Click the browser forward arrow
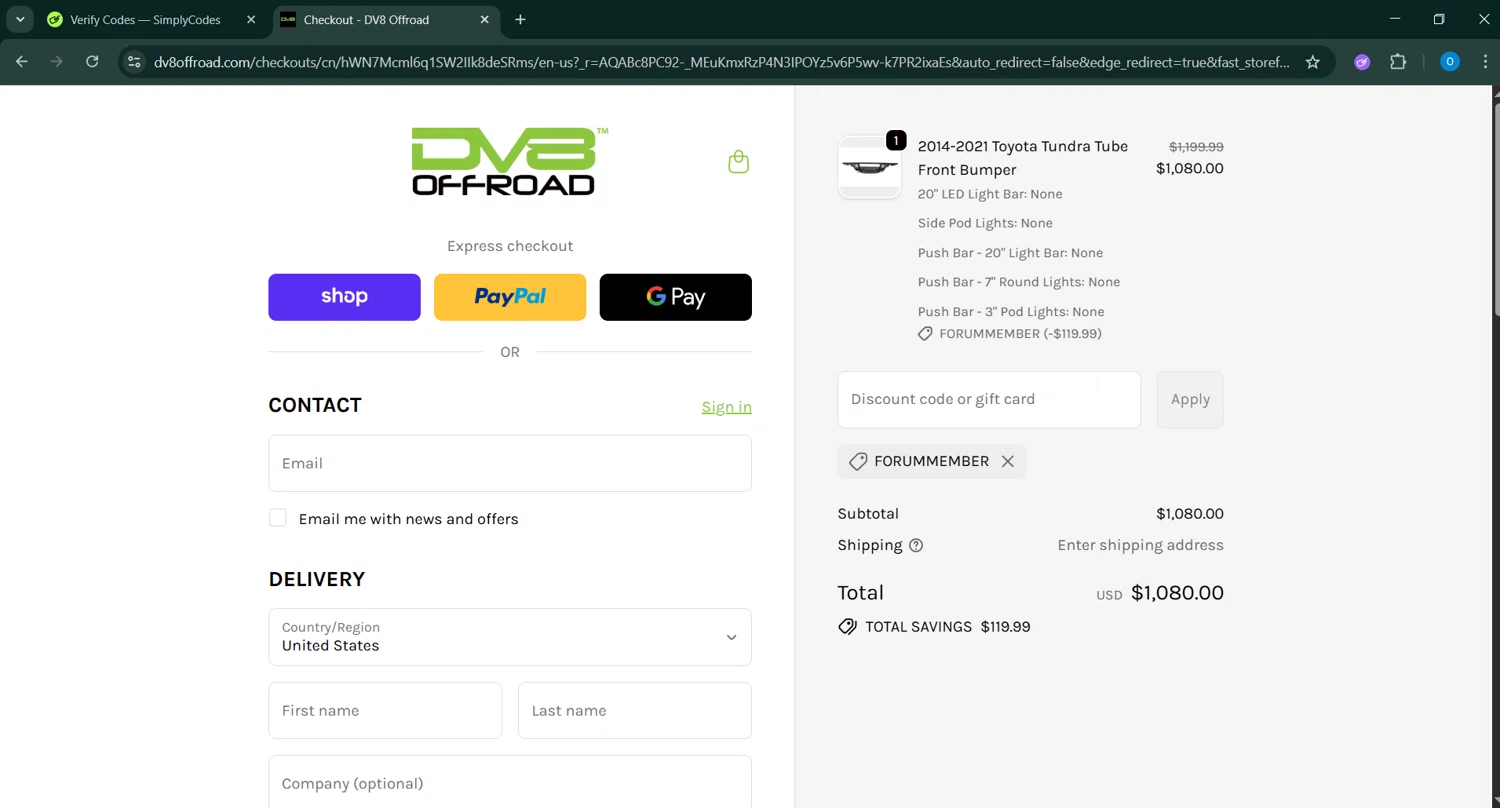Viewport: 1500px width, 808px height. pos(57,62)
